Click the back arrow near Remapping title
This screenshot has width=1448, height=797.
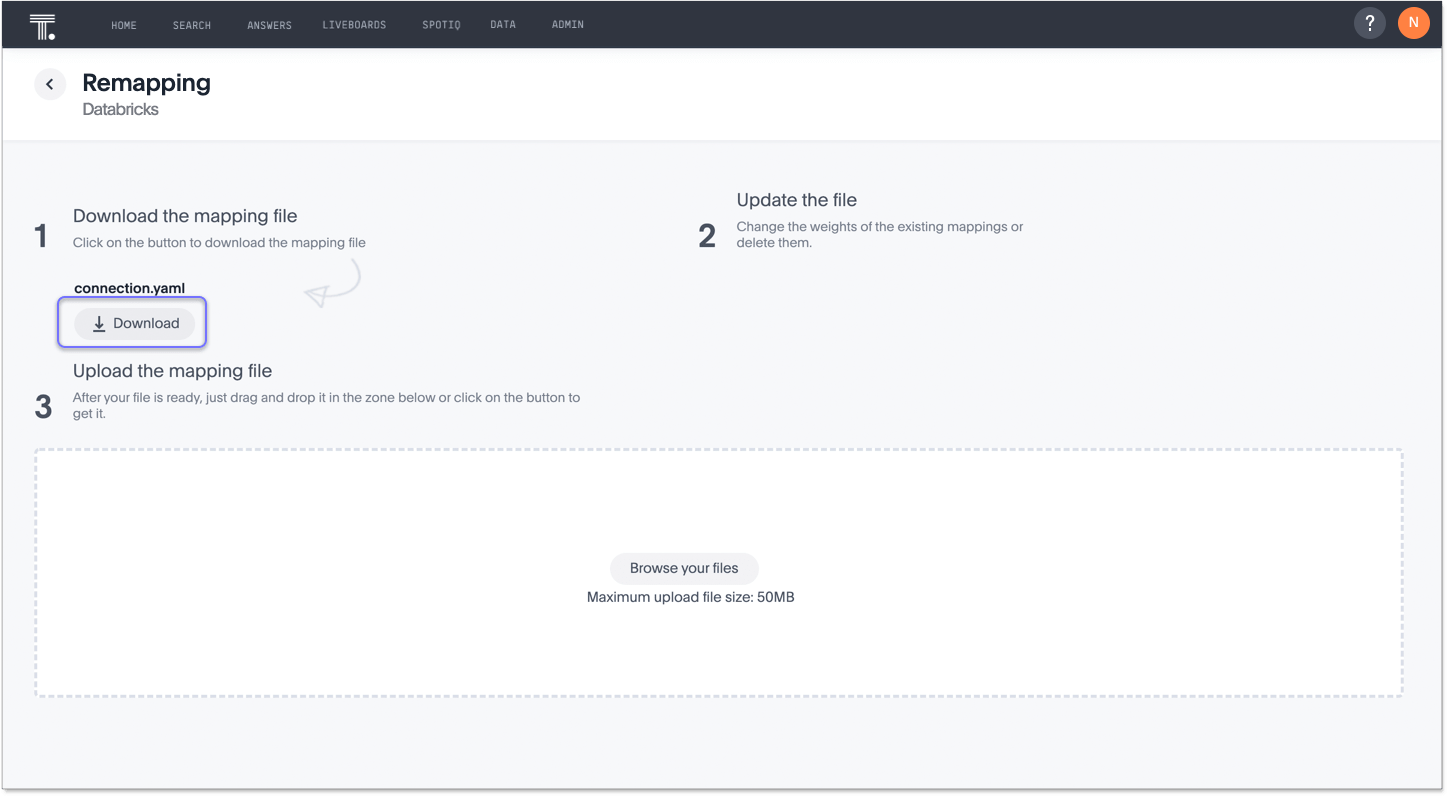(x=50, y=84)
